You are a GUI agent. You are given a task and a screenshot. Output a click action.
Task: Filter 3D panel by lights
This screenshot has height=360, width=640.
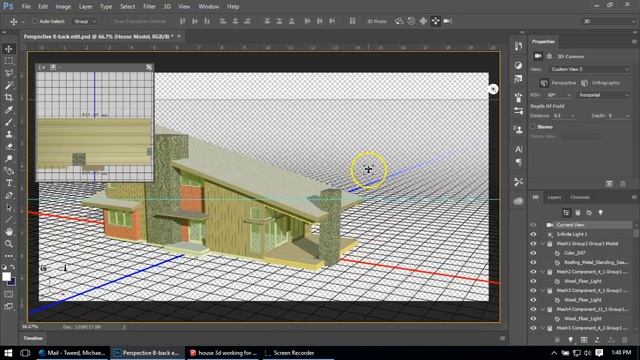pos(600,213)
